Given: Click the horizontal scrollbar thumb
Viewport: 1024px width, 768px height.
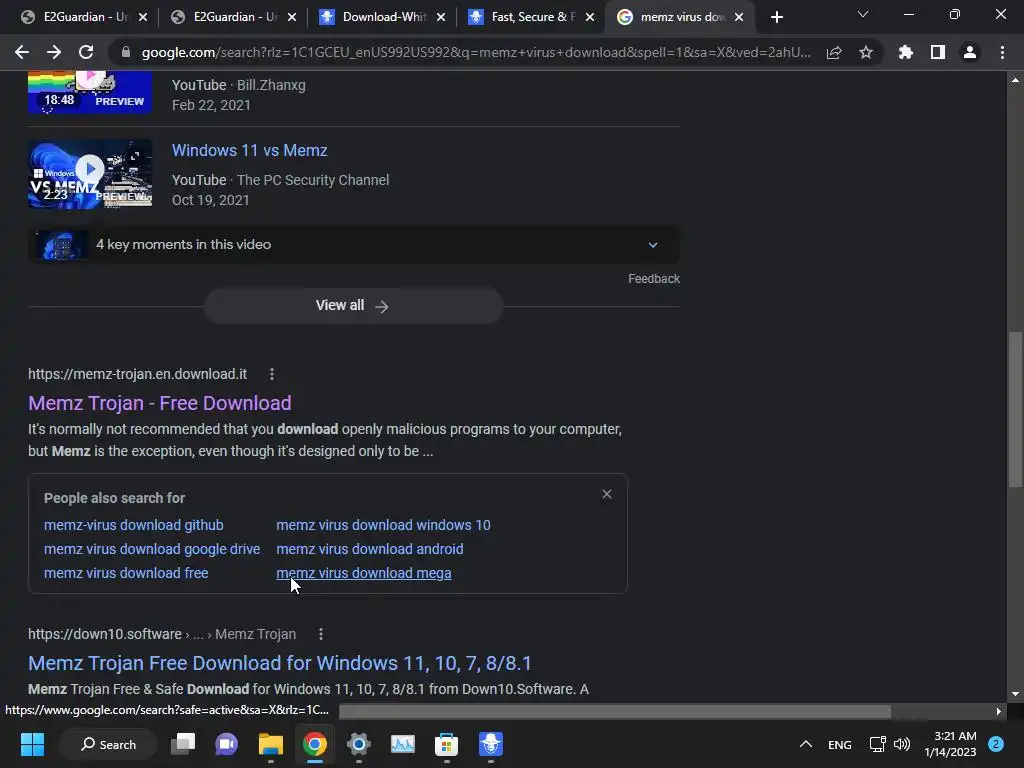Looking at the screenshot, I should pos(615,711).
